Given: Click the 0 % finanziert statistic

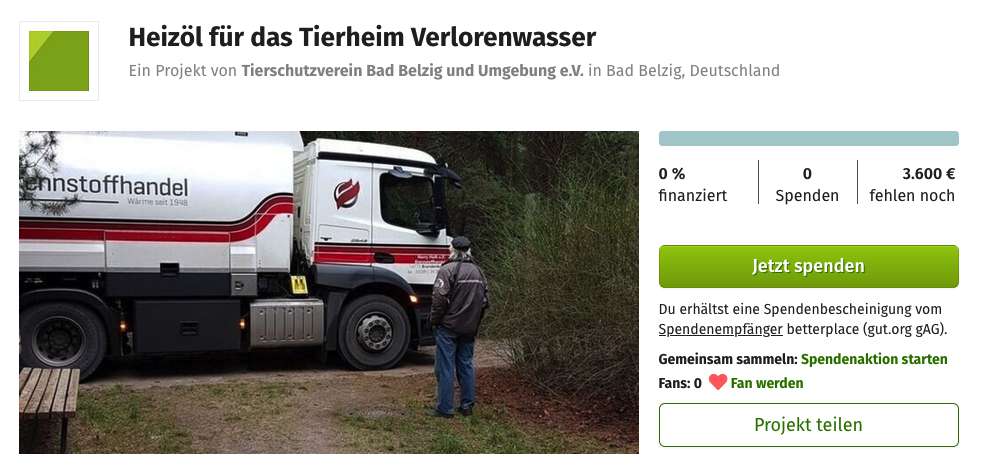Looking at the screenshot, I should (693, 185).
